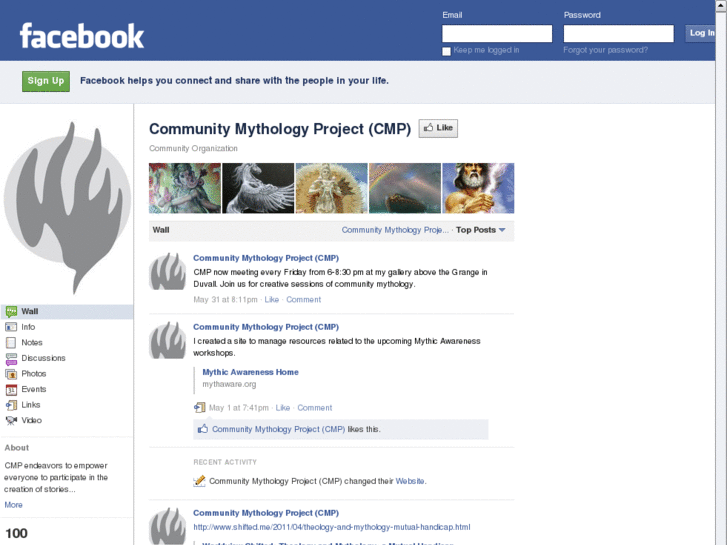Click the avatar on the Friday meeting post
The image size is (727, 545).
(167, 271)
